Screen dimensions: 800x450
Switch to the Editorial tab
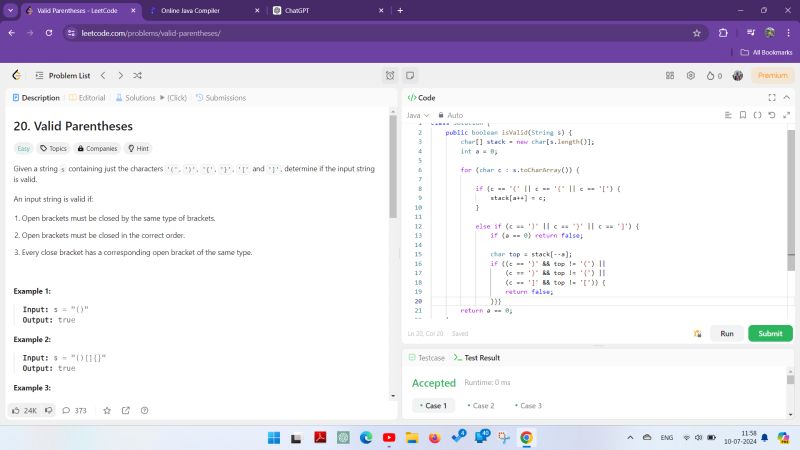point(87,97)
